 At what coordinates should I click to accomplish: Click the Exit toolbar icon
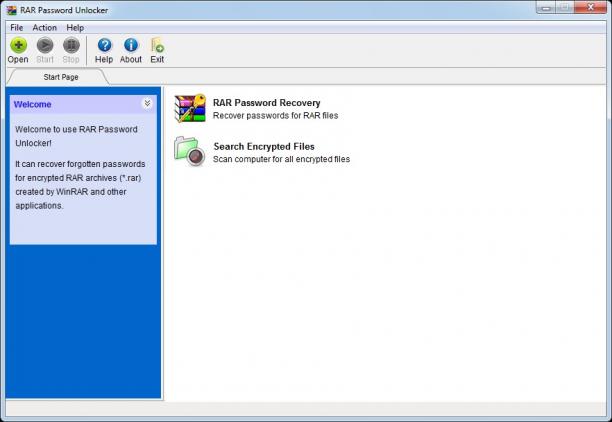point(157,45)
